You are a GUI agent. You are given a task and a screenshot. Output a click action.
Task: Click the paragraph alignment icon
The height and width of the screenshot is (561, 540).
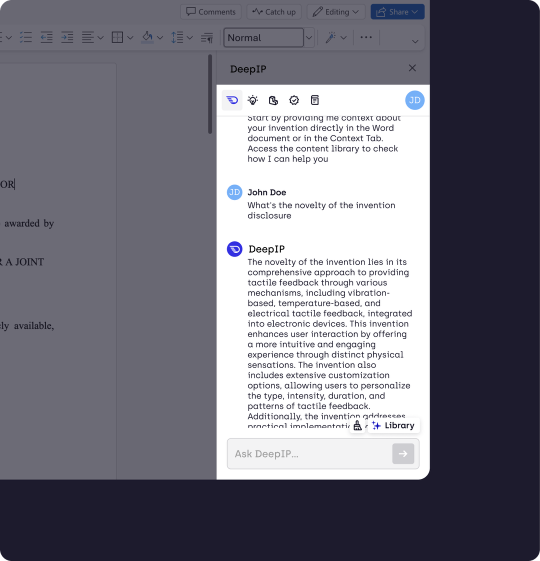(88, 37)
